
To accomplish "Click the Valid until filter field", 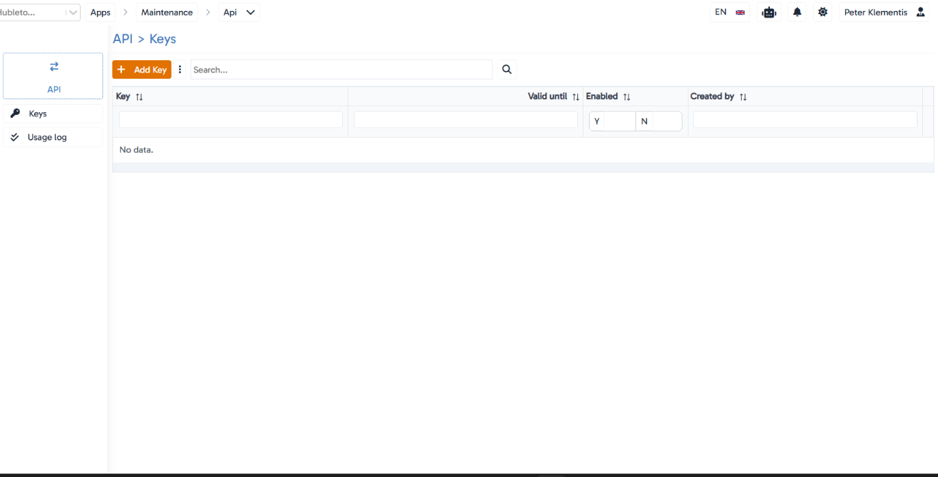I will point(465,120).
